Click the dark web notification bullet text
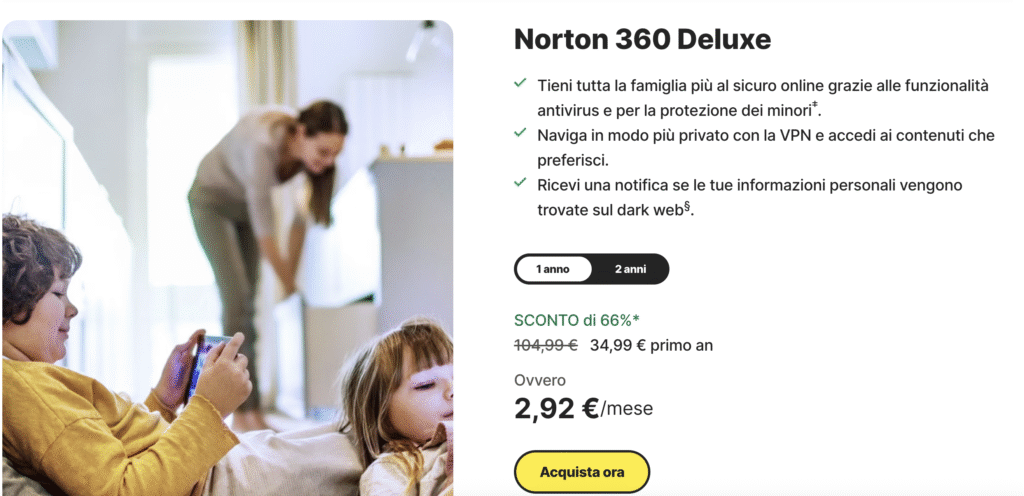 pos(750,198)
